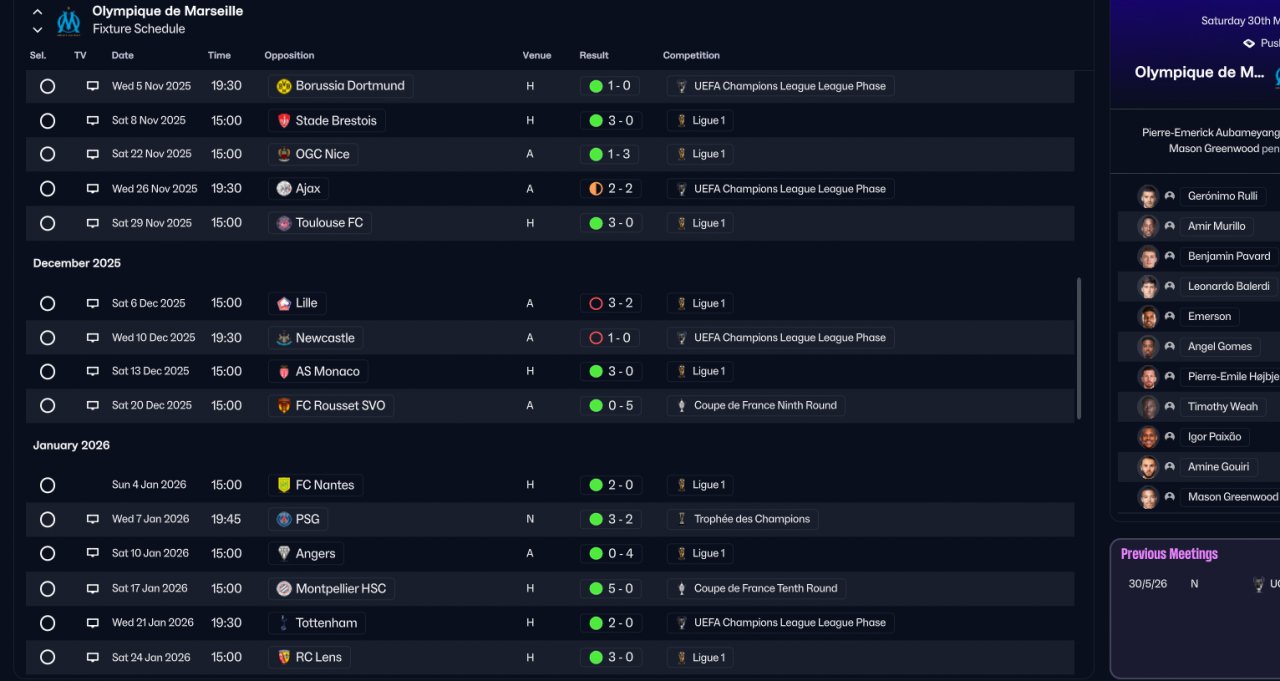The image size is (1280, 681).
Task: Select the Lille fixture radio button
Action: point(47,304)
